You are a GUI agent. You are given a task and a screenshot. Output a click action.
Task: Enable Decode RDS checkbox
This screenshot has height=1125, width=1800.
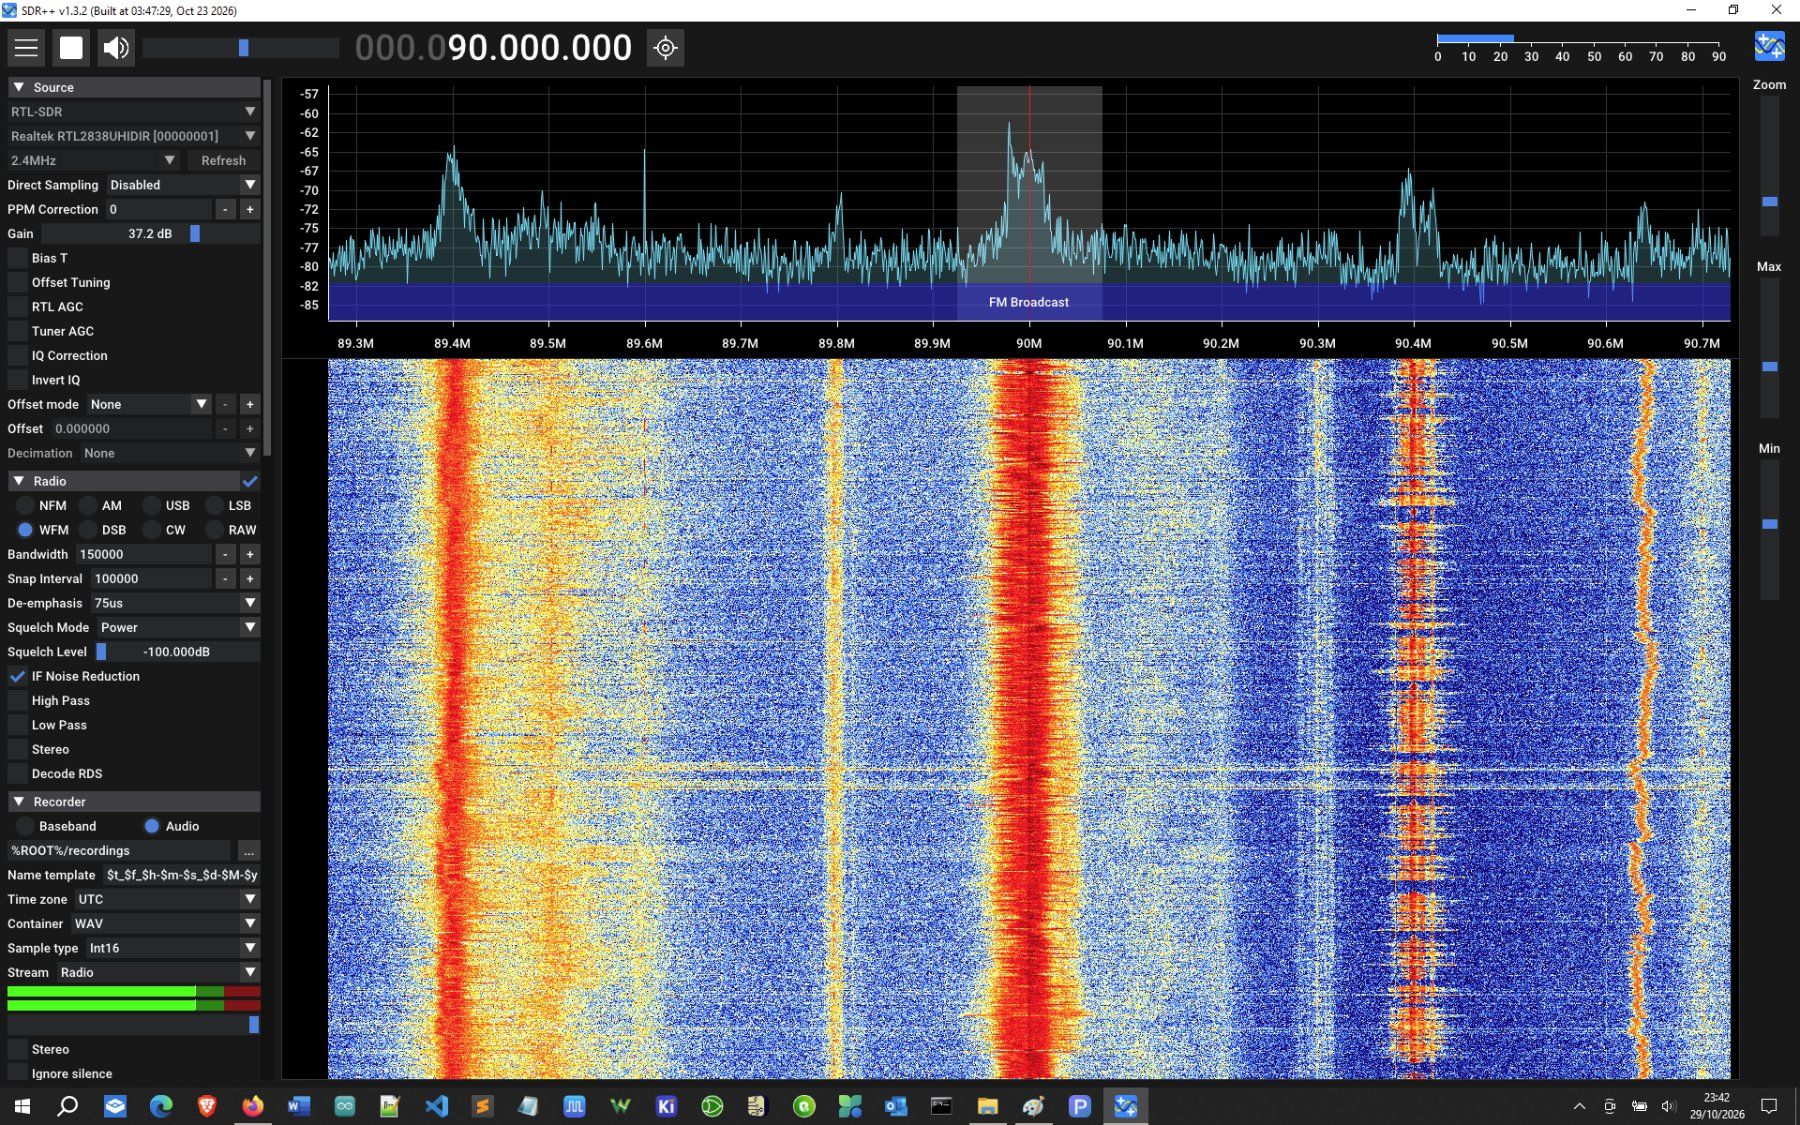tap(17, 773)
